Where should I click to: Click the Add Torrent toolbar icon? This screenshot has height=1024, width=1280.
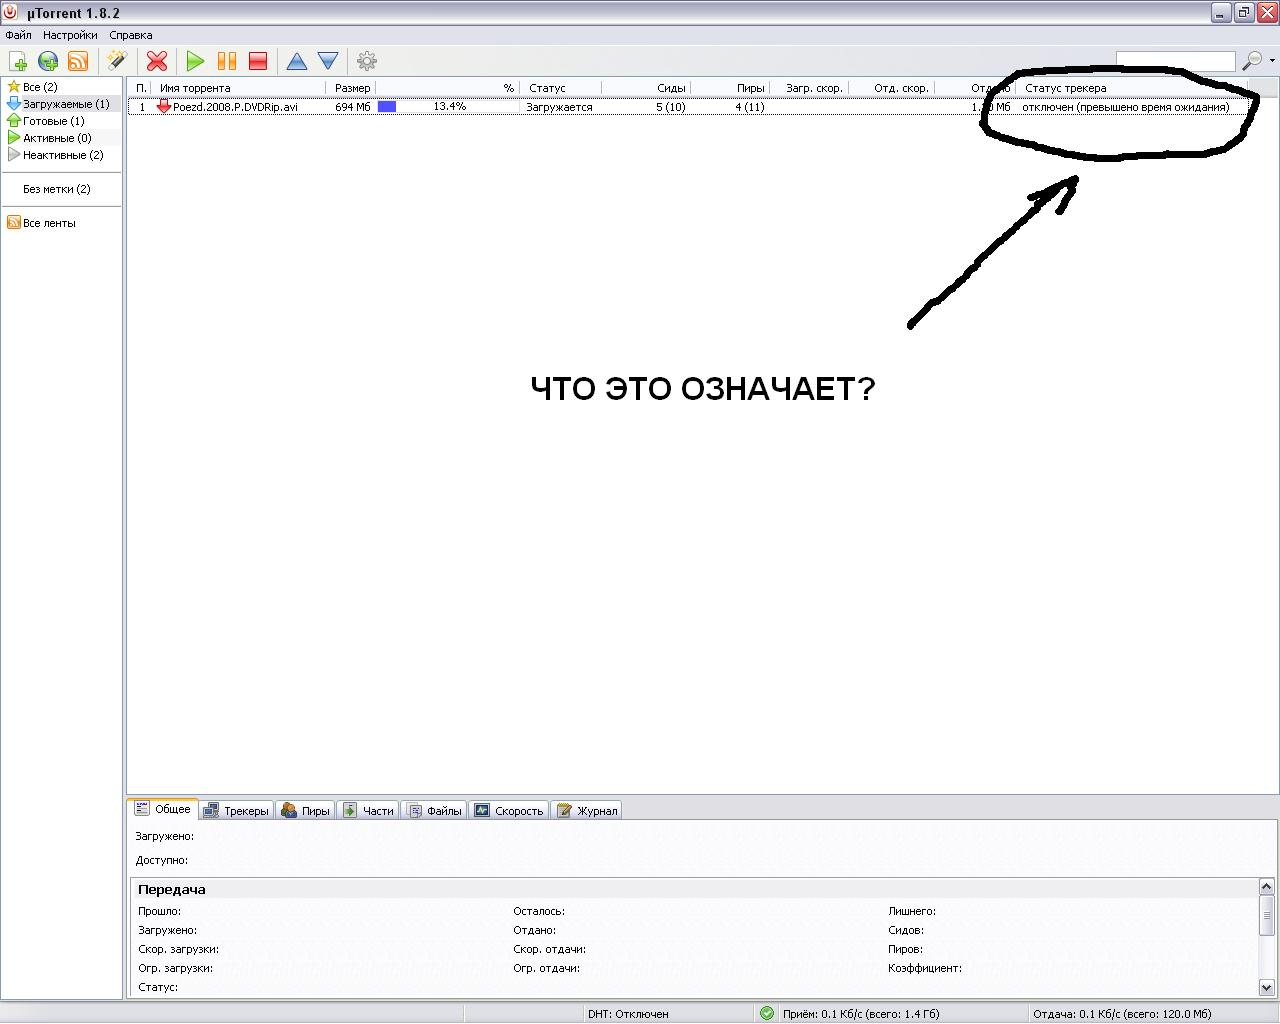[x=18, y=62]
